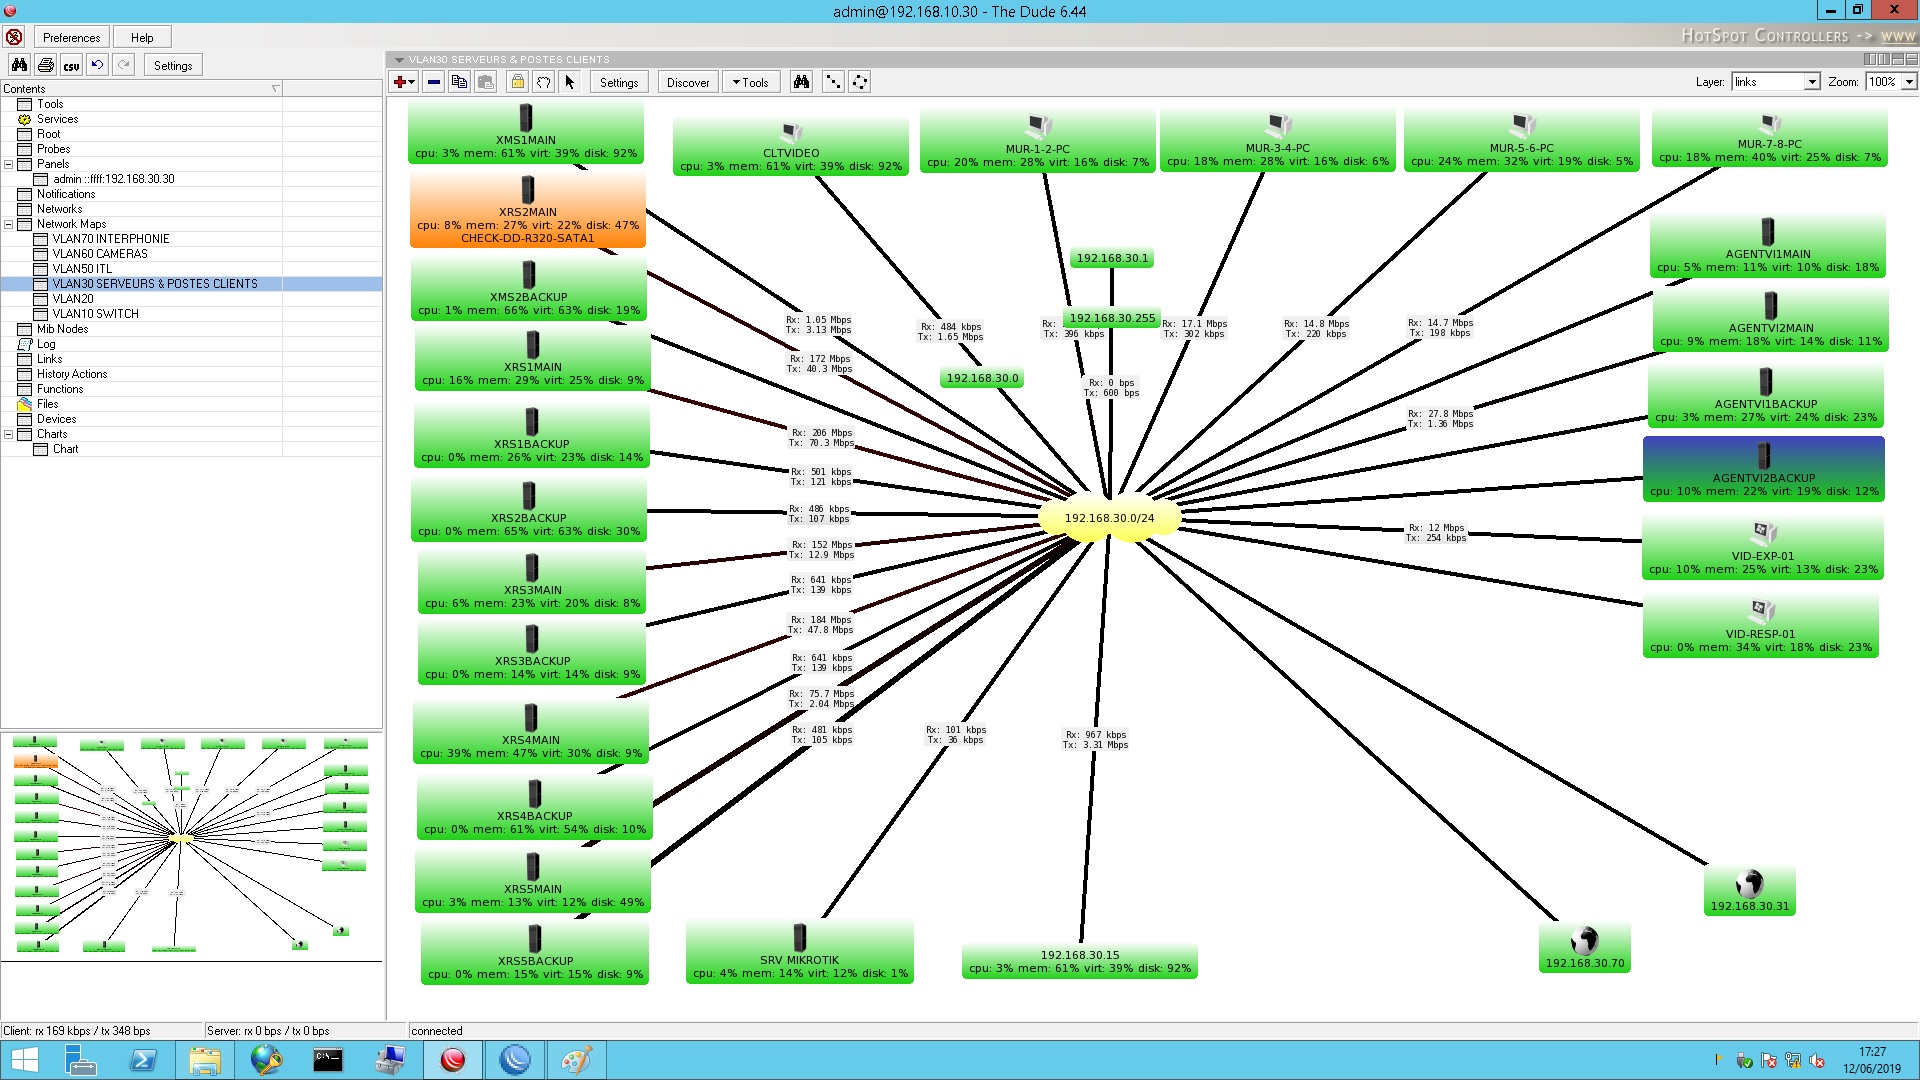Click the yellow 192.168.30.0/24 network cloud

(1109, 518)
